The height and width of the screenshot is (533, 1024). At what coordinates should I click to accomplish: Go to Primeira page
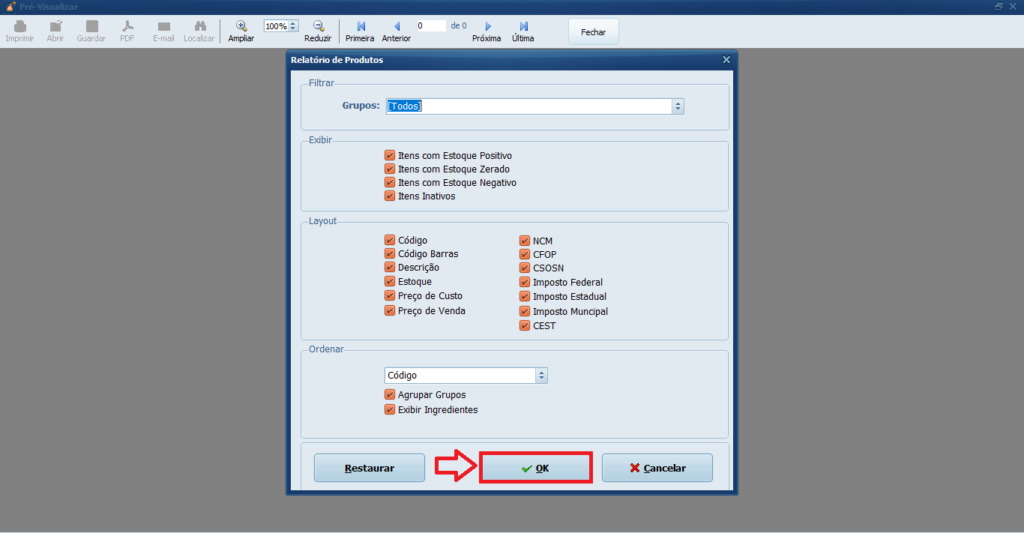coord(360,26)
